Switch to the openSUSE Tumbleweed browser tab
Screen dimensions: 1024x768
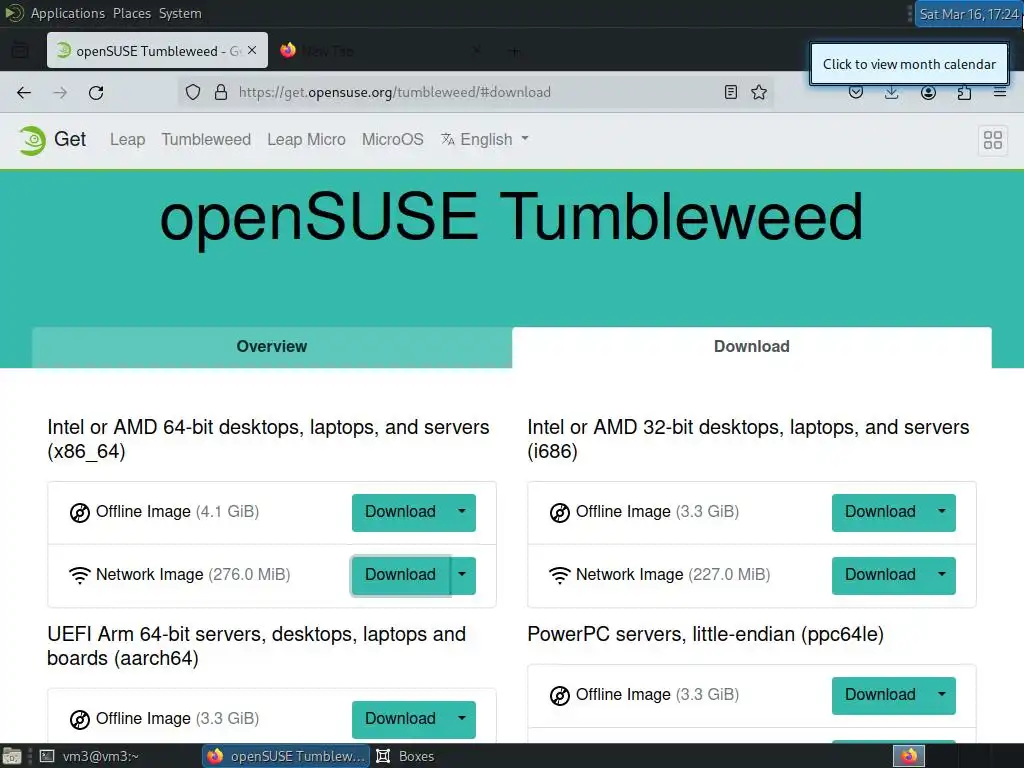pyautogui.click(x=157, y=50)
